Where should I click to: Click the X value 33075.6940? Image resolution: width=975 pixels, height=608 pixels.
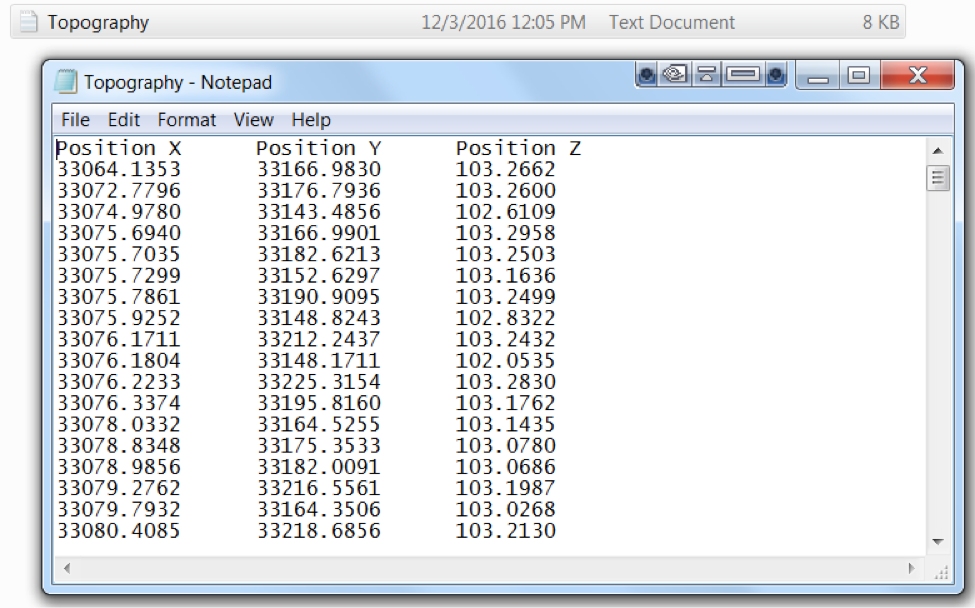tap(119, 233)
